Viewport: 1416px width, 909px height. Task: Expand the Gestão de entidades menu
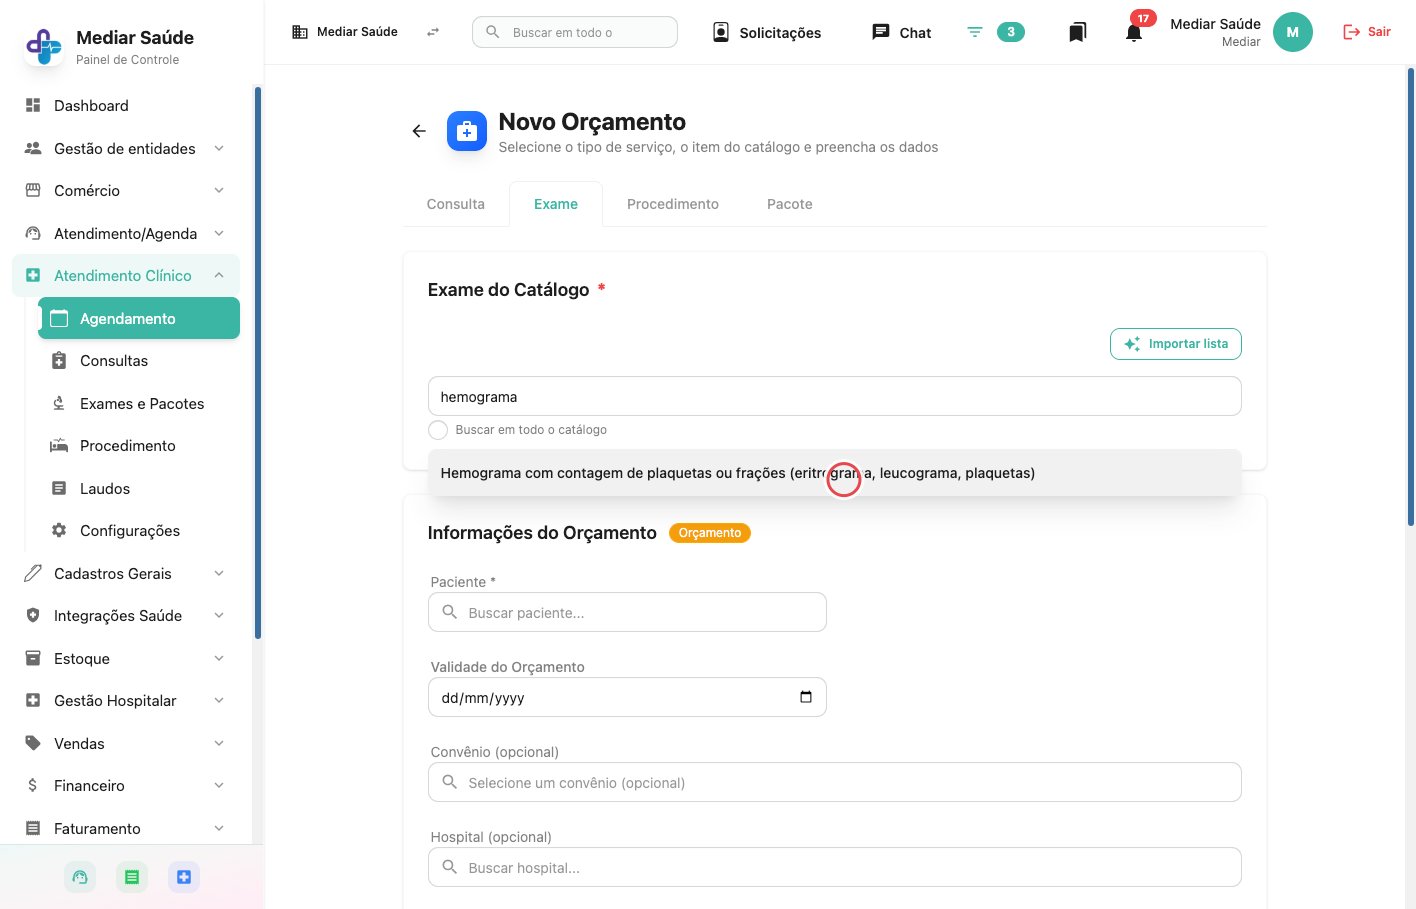tap(125, 148)
